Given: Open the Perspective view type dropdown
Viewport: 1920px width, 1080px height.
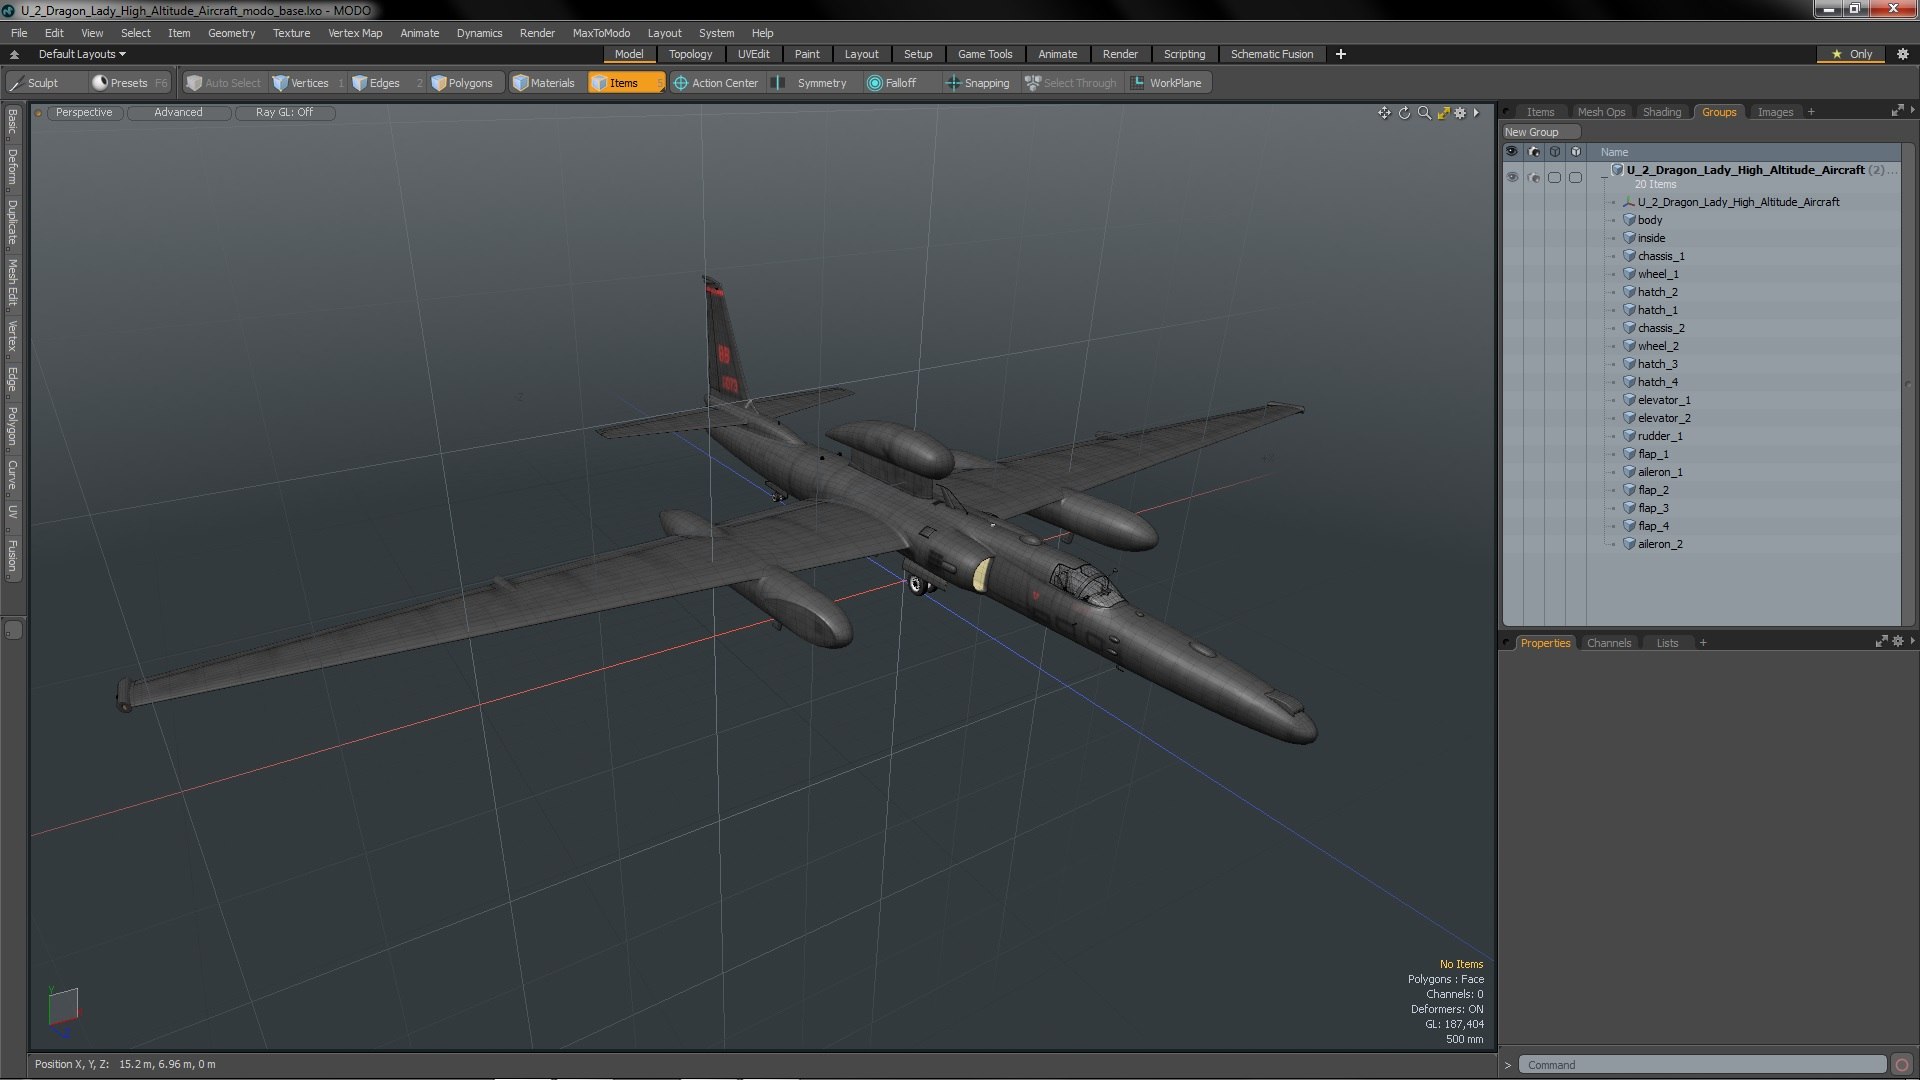Looking at the screenshot, I should coord(84,113).
